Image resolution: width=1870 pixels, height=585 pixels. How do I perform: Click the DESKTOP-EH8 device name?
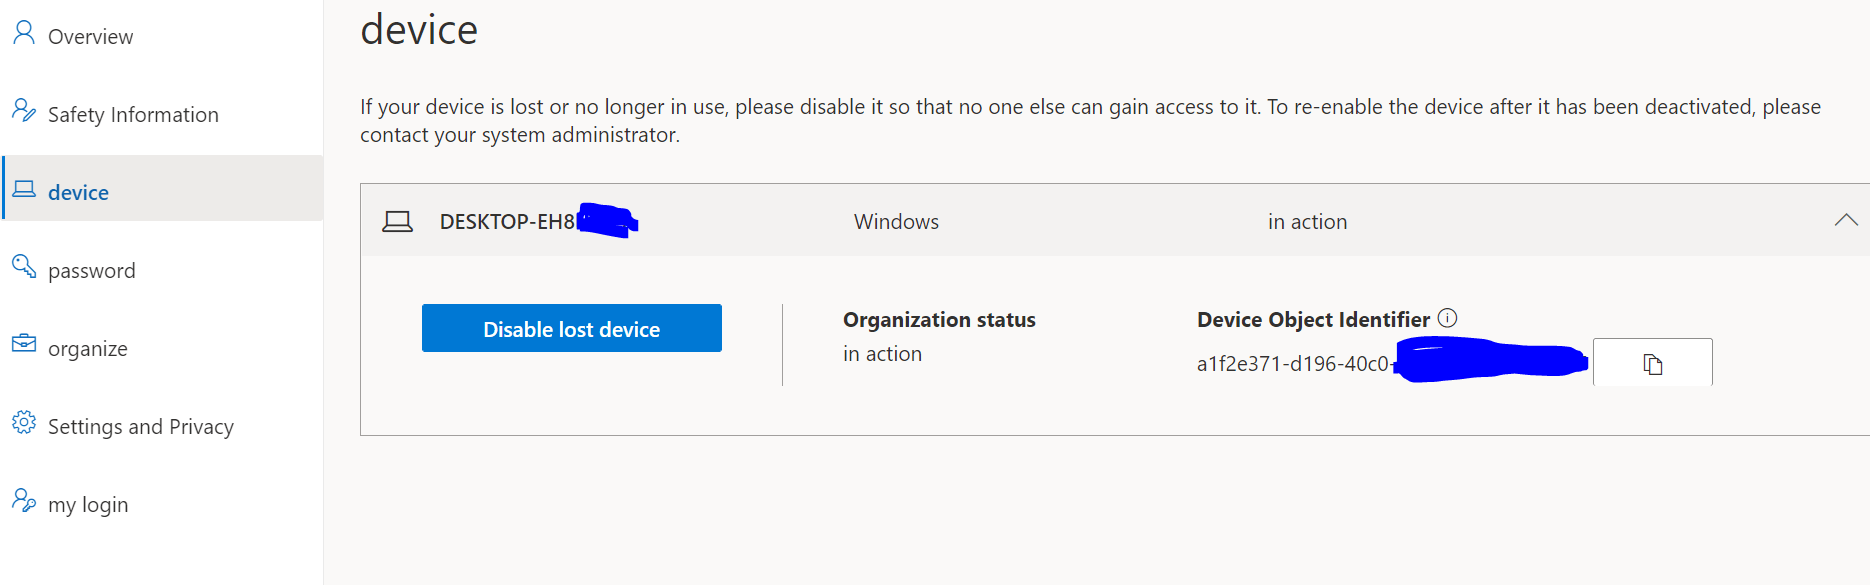(507, 222)
